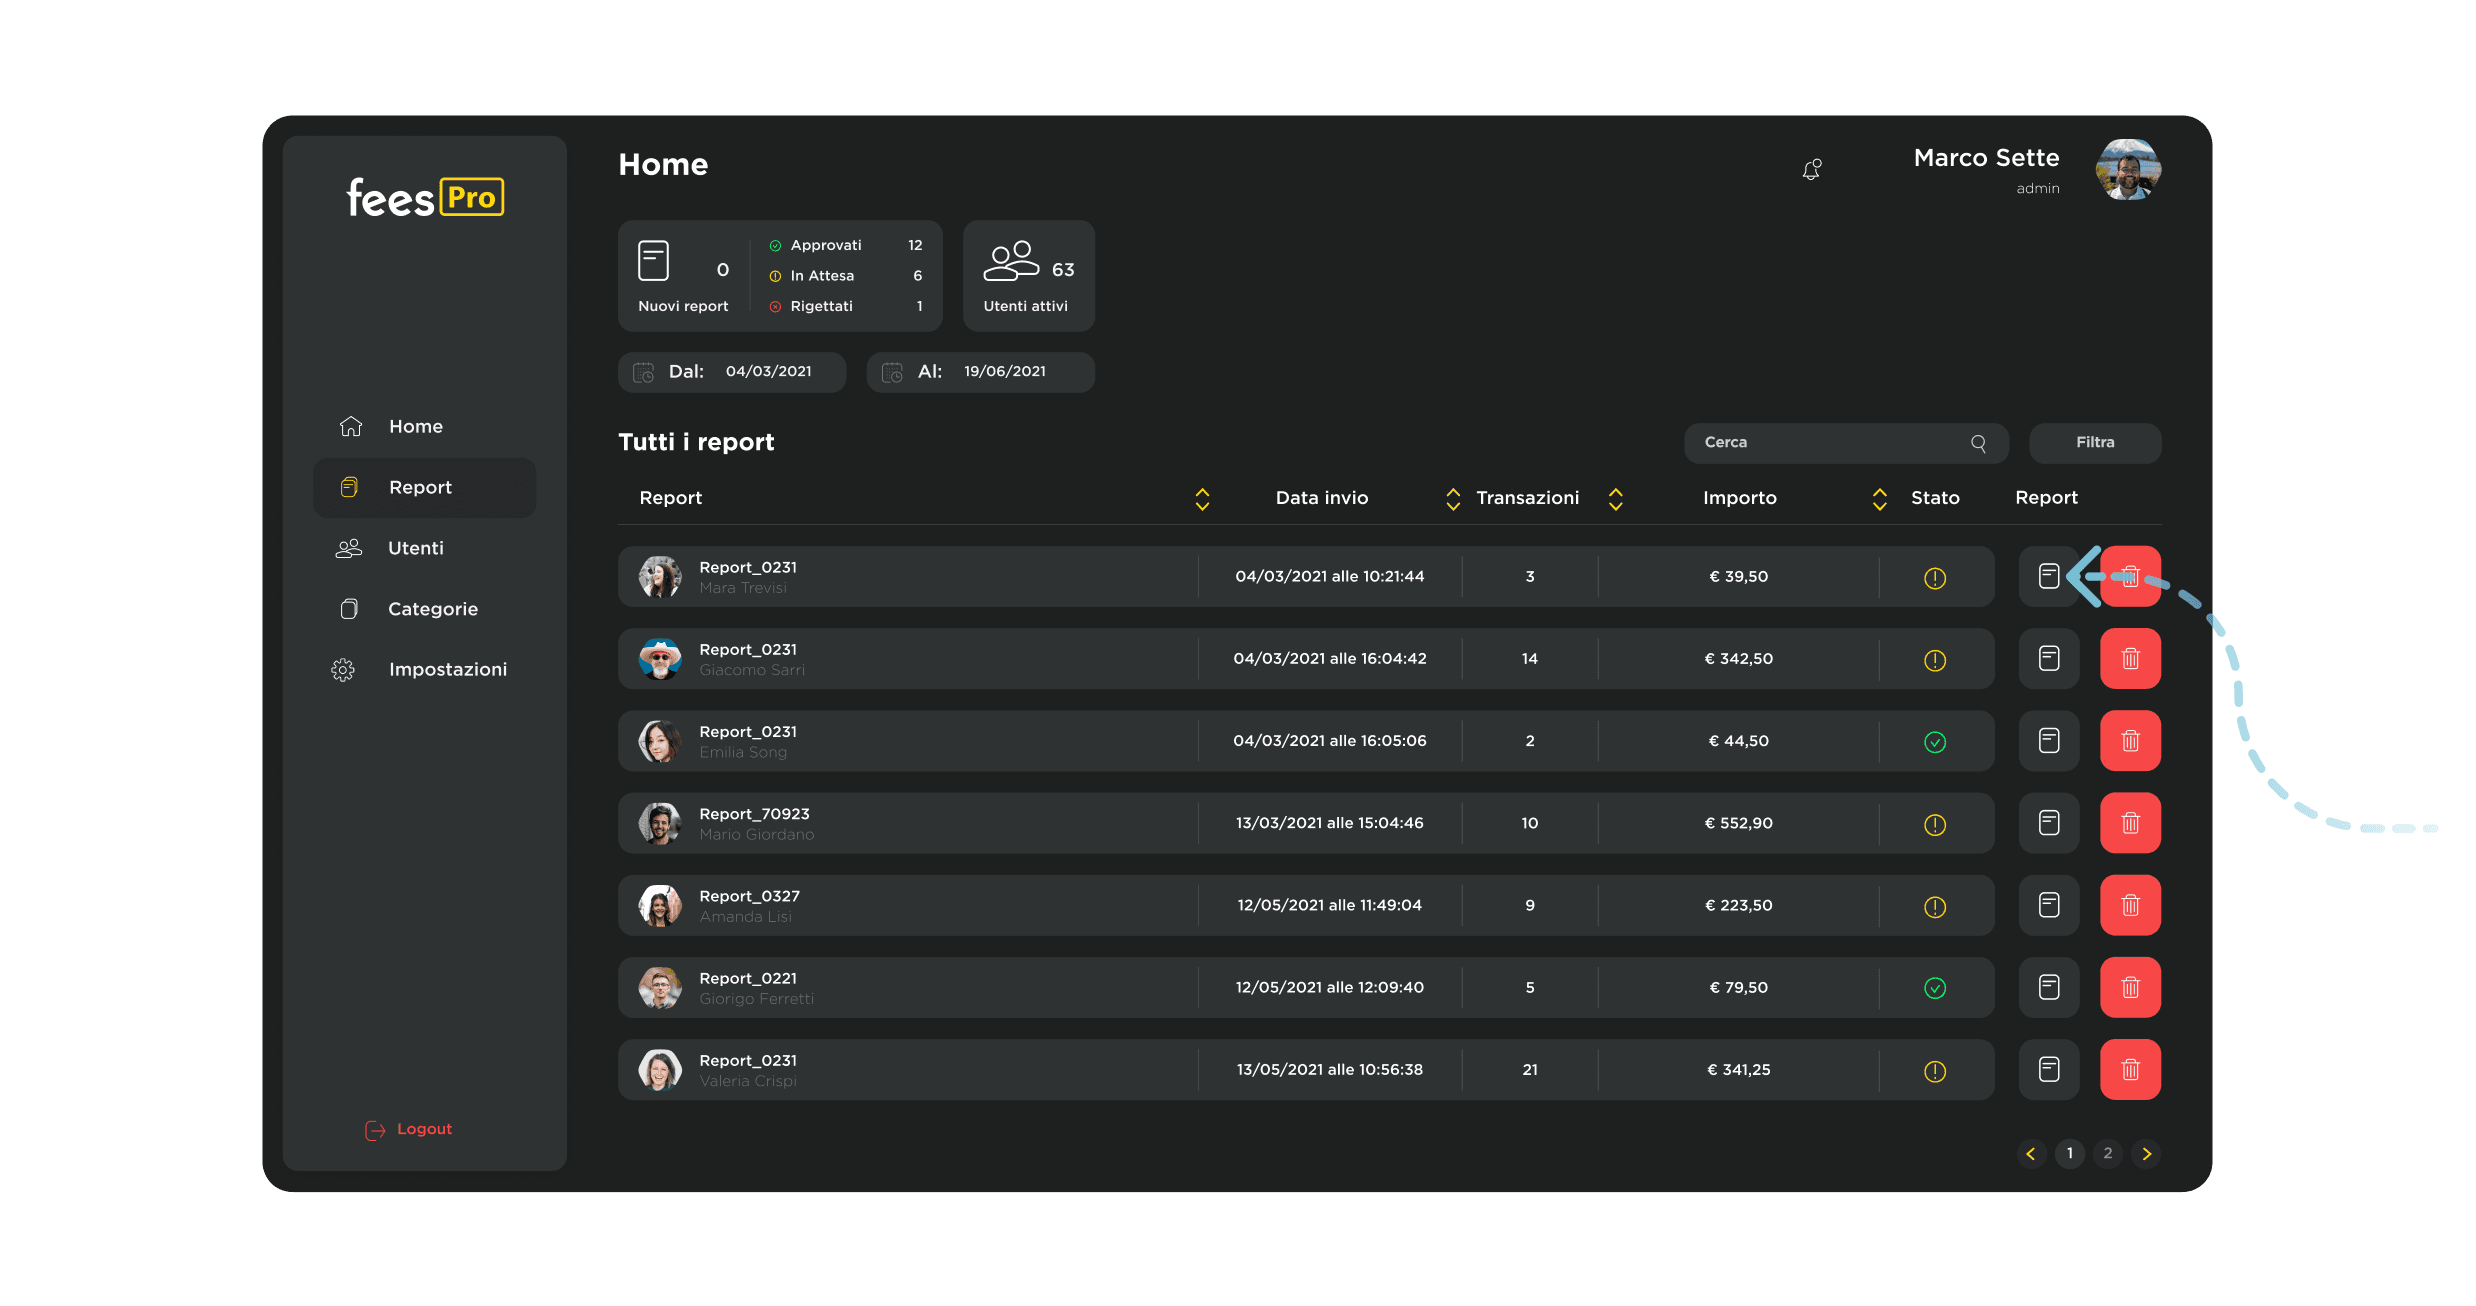This screenshot has height=1306, width=2476.
Task: Open Emilia Song's report document
Action: click(x=2049, y=741)
